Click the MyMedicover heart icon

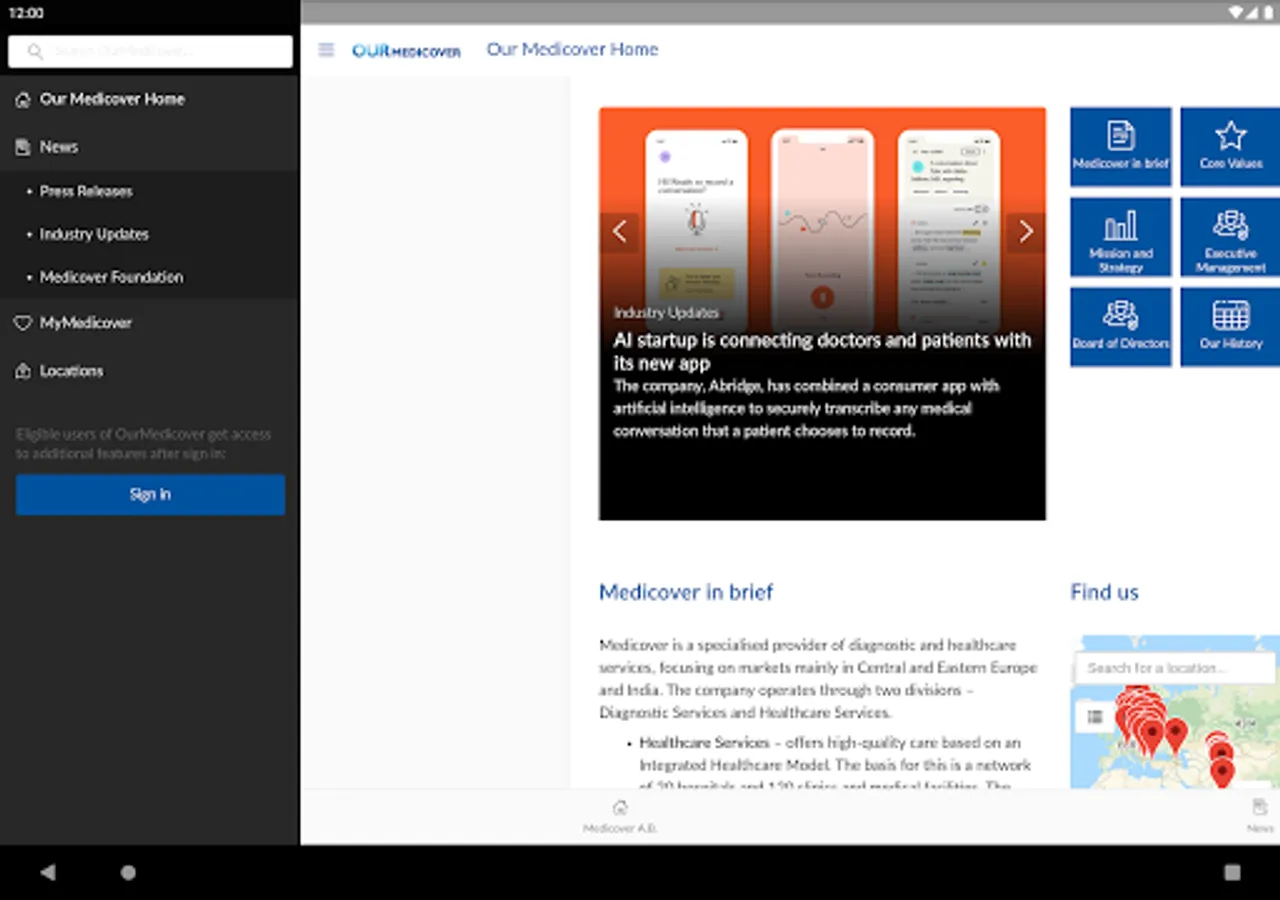(x=23, y=323)
